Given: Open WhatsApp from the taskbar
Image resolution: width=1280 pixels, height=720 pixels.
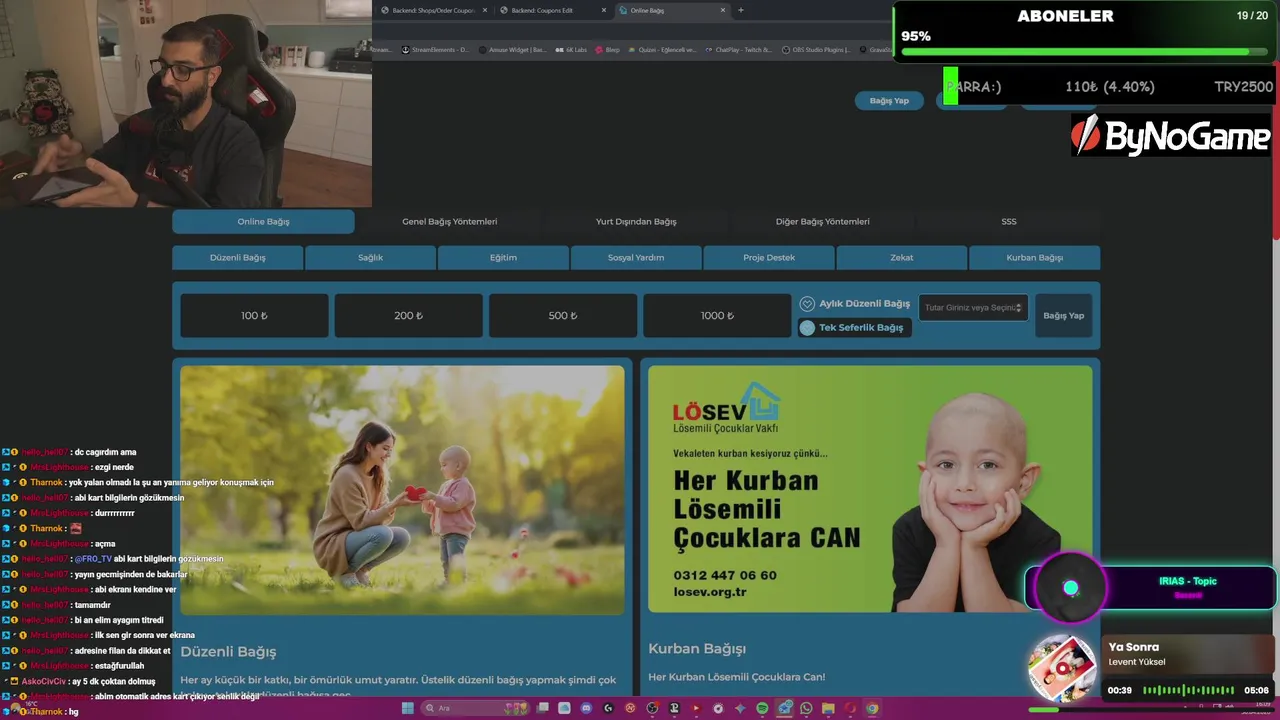Looking at the screenshot, I should (x=806, y=708).
